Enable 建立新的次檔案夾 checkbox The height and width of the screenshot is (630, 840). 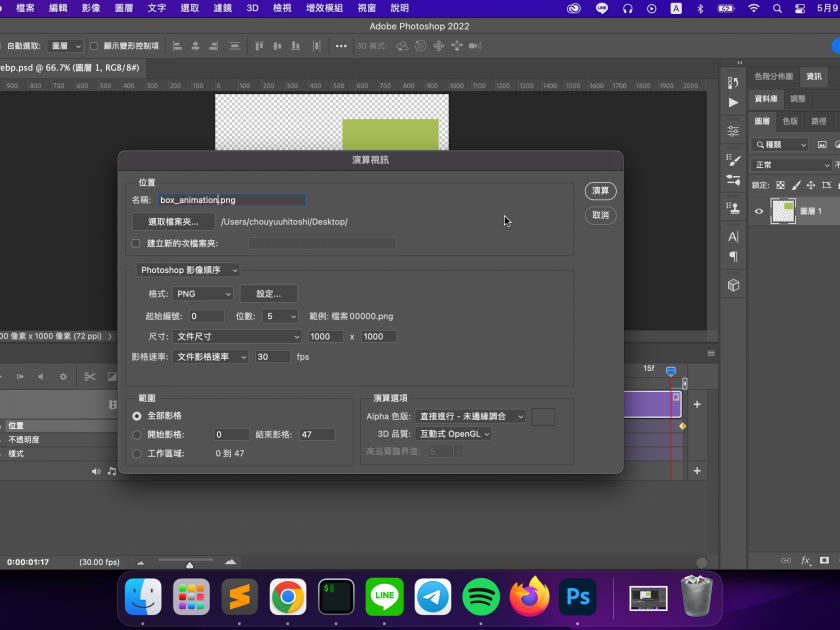click(136, 243)
